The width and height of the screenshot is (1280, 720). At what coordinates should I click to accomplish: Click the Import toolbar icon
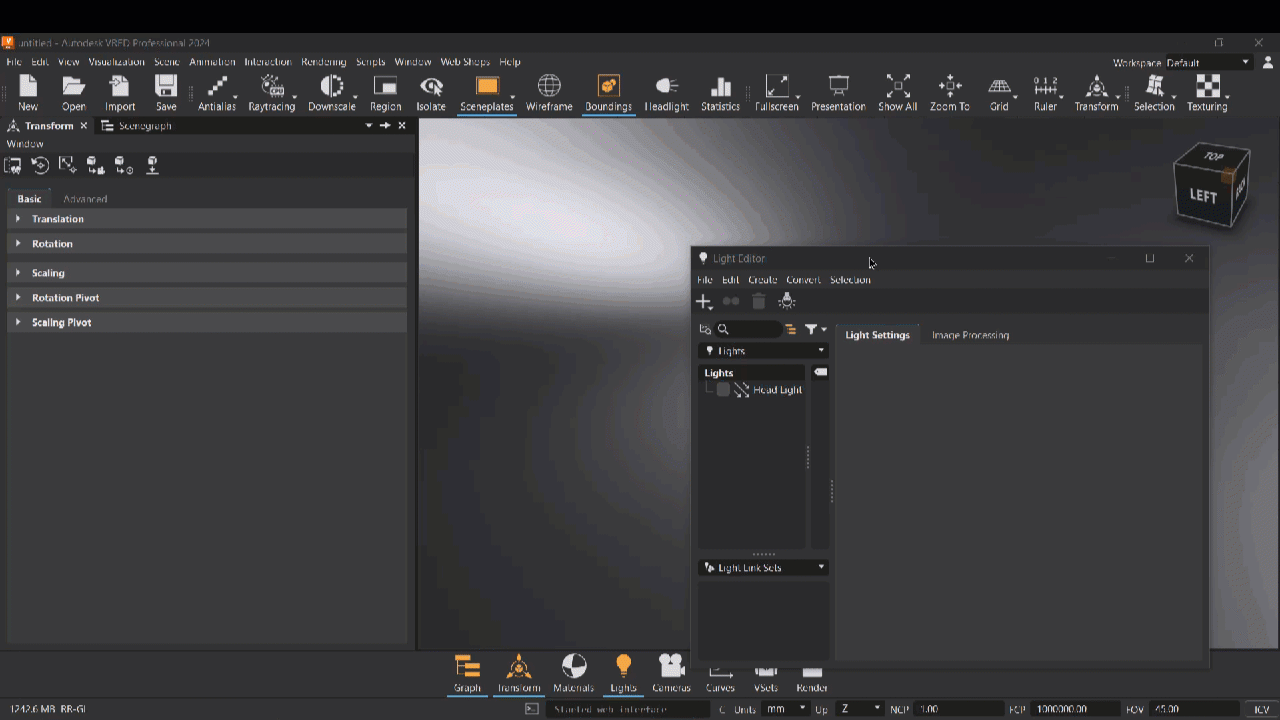point(120,93)
